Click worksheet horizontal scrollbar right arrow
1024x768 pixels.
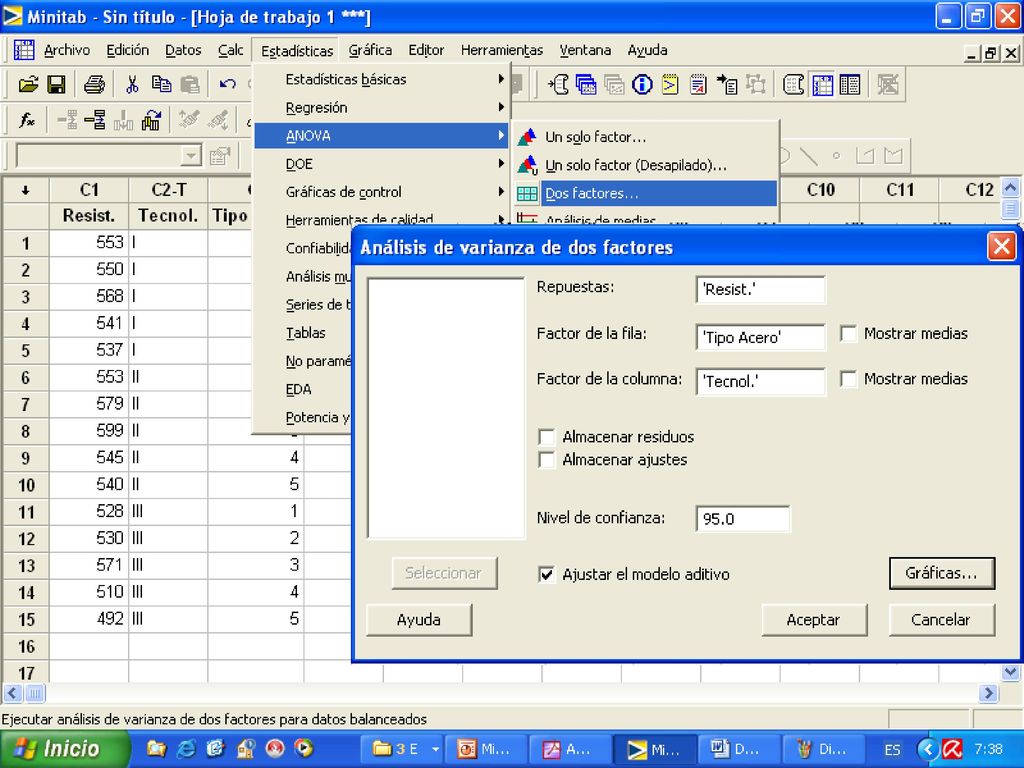click(x=988, y=692)
